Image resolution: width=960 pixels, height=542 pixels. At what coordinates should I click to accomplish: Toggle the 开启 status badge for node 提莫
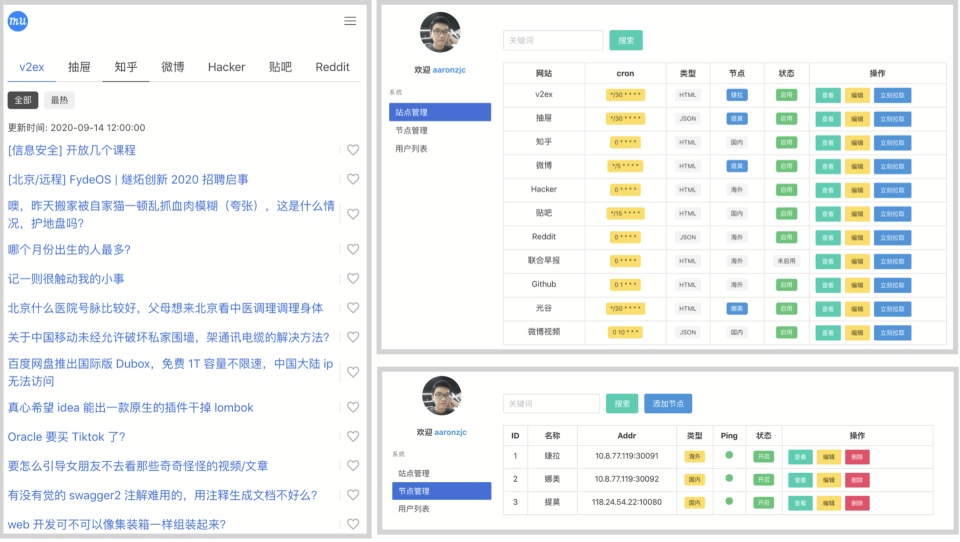click(763, 503)
